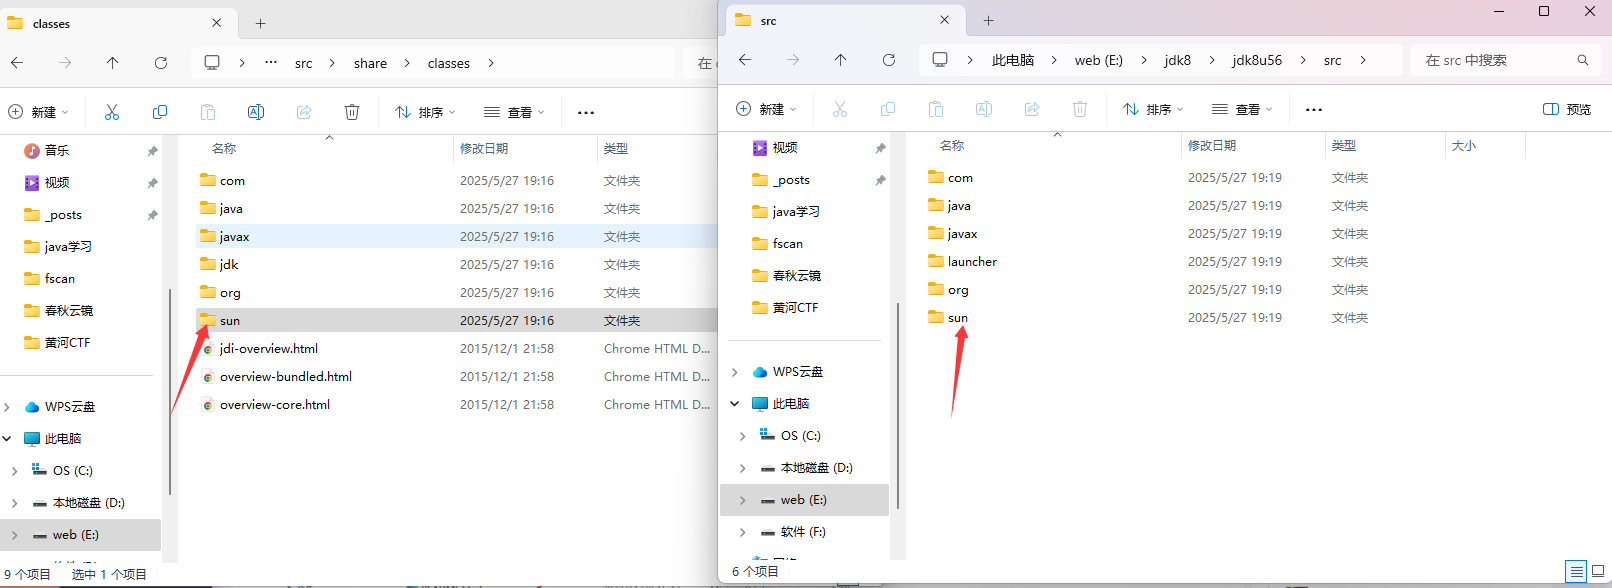Image resolution: width=1612 pixels, height=588 pixels.
Task: Click the cut icon in classes toolbar
Action: (x=112, y=112)
